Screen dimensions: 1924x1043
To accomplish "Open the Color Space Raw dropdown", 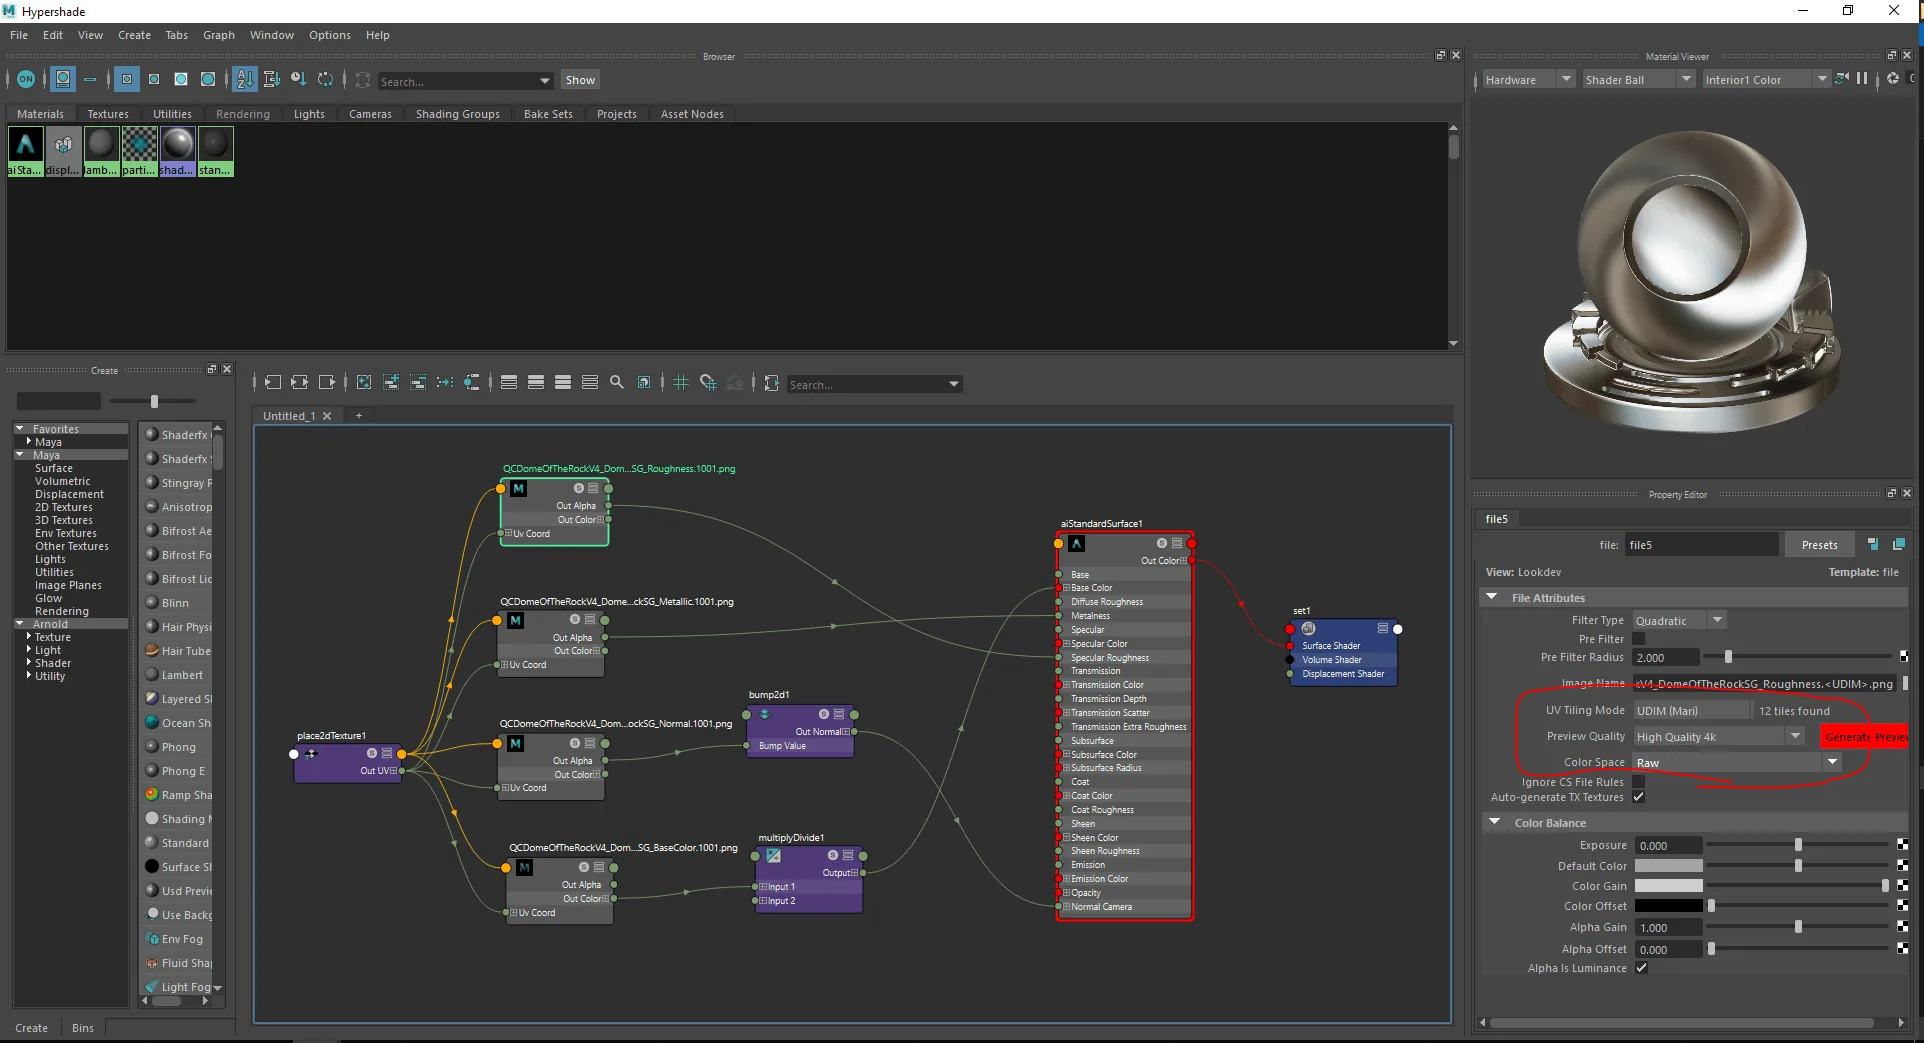I will point(1736,762).
